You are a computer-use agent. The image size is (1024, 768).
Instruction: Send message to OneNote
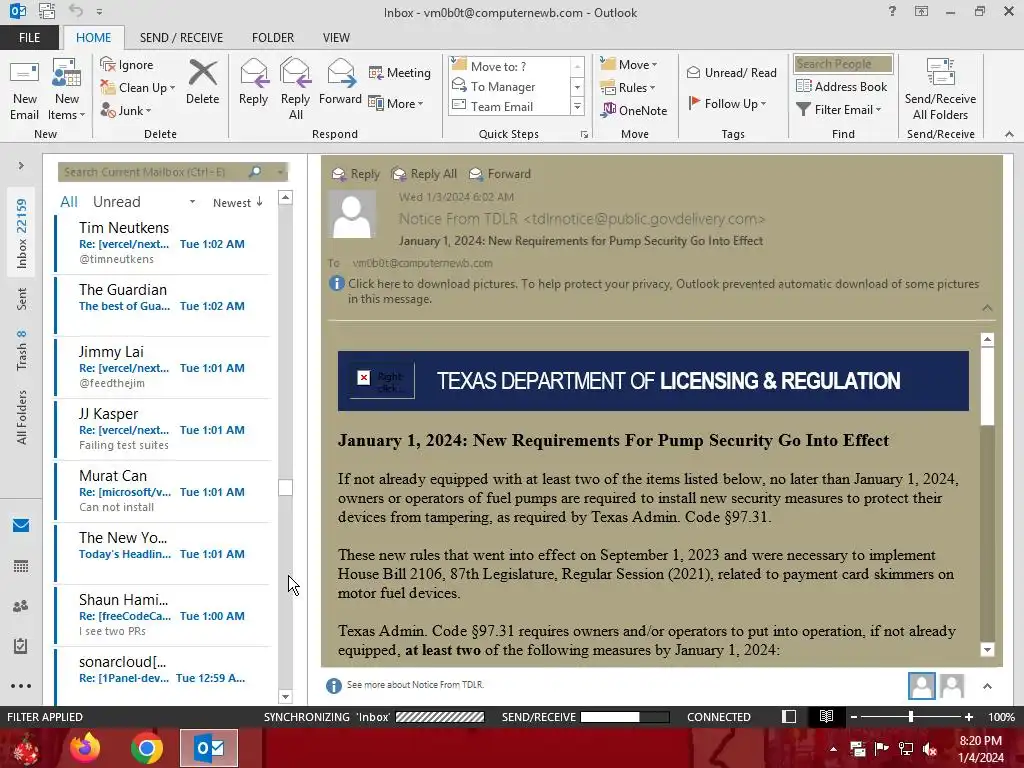click(634, 110)
